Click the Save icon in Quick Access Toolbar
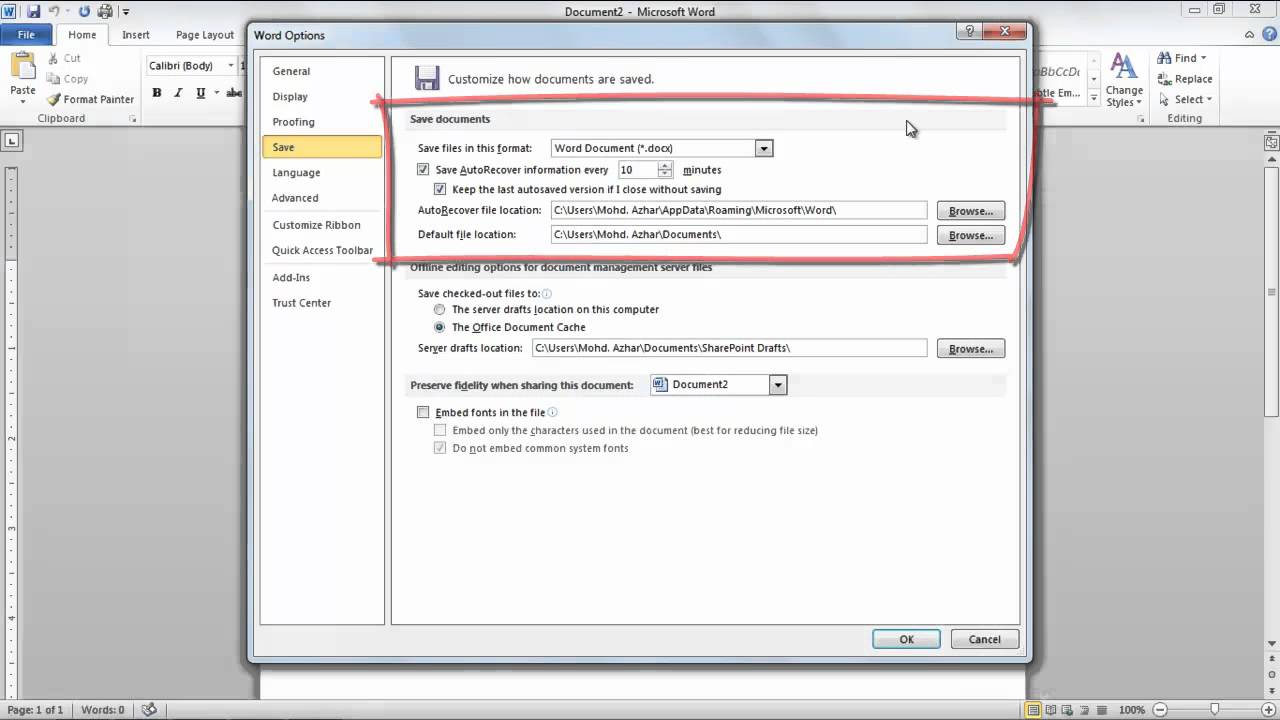1280x720 pixels. 34,12
